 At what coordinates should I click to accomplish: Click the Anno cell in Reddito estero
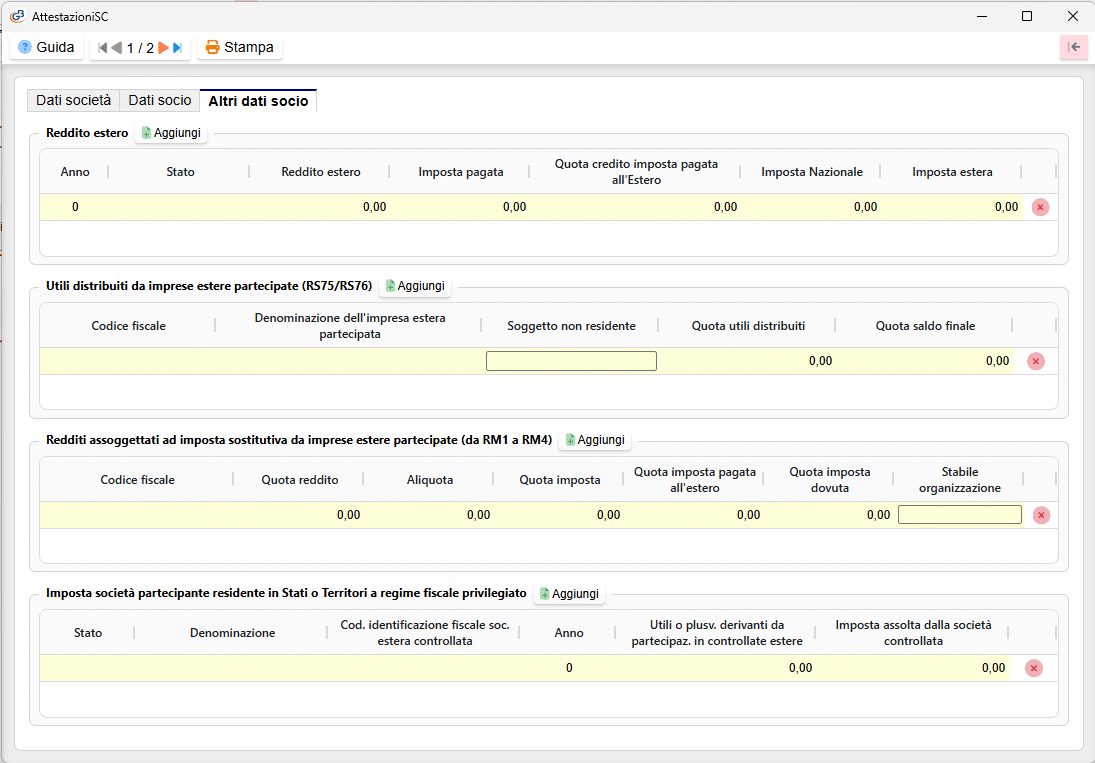75,207
